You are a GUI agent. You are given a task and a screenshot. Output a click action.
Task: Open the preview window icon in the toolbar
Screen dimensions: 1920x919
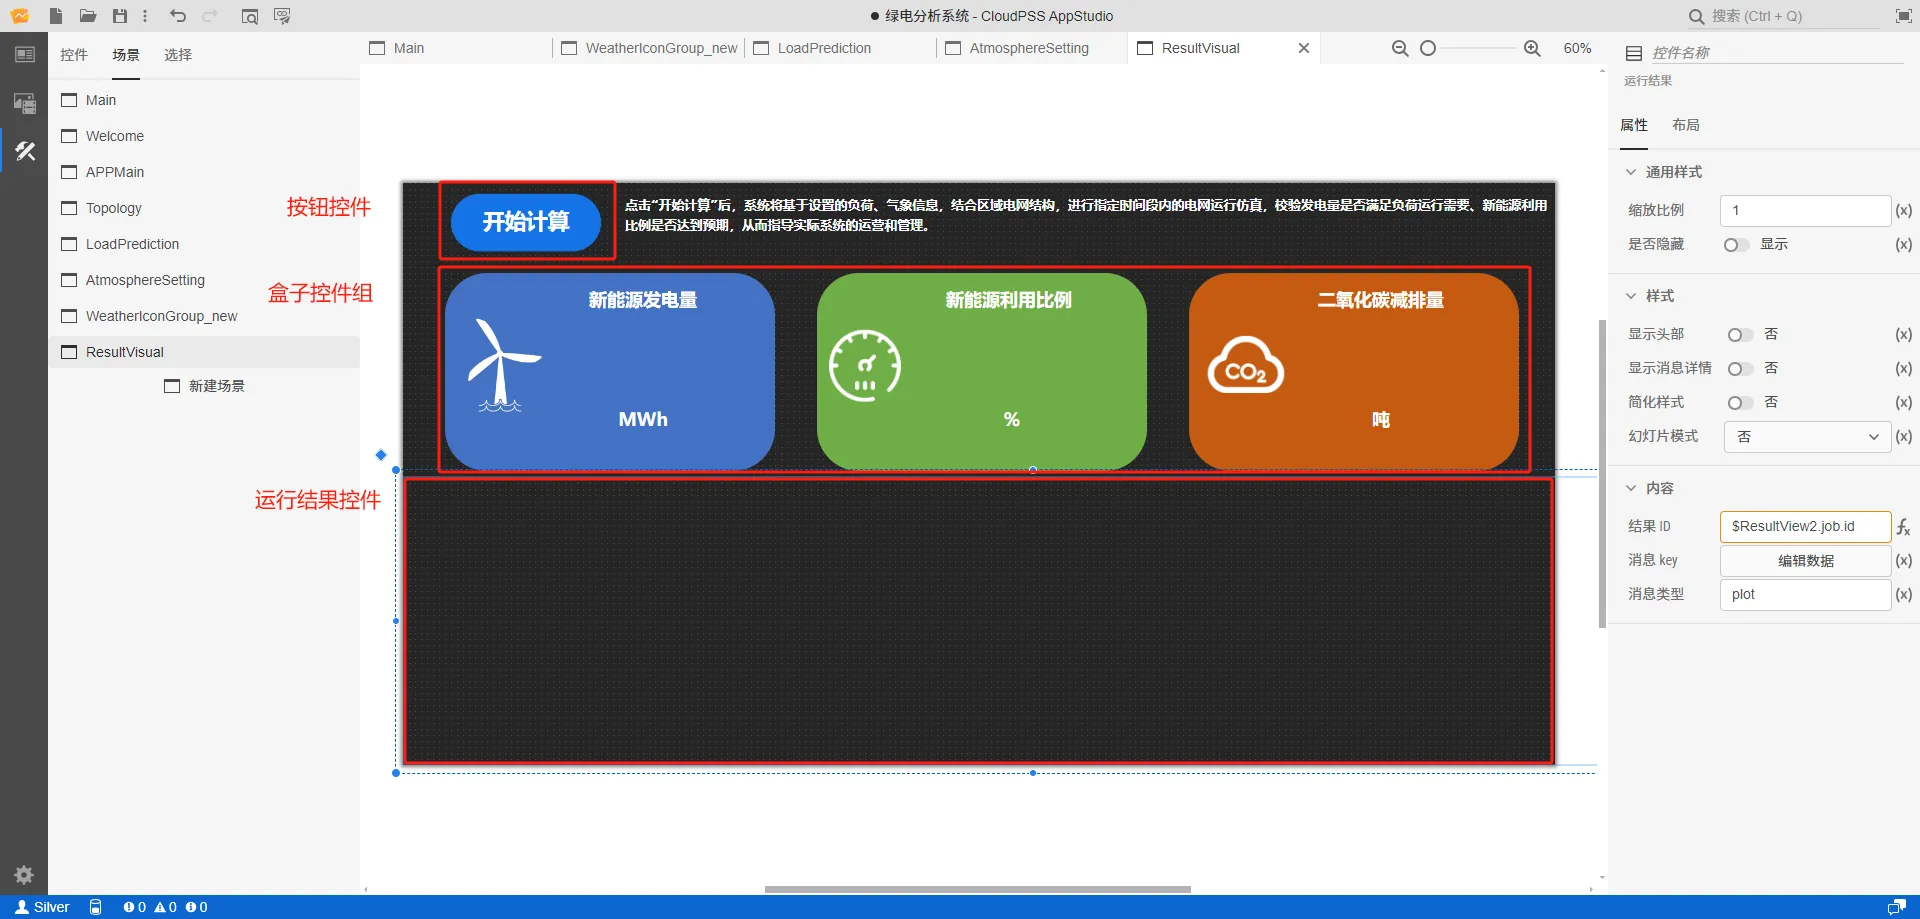coord(250,16)
